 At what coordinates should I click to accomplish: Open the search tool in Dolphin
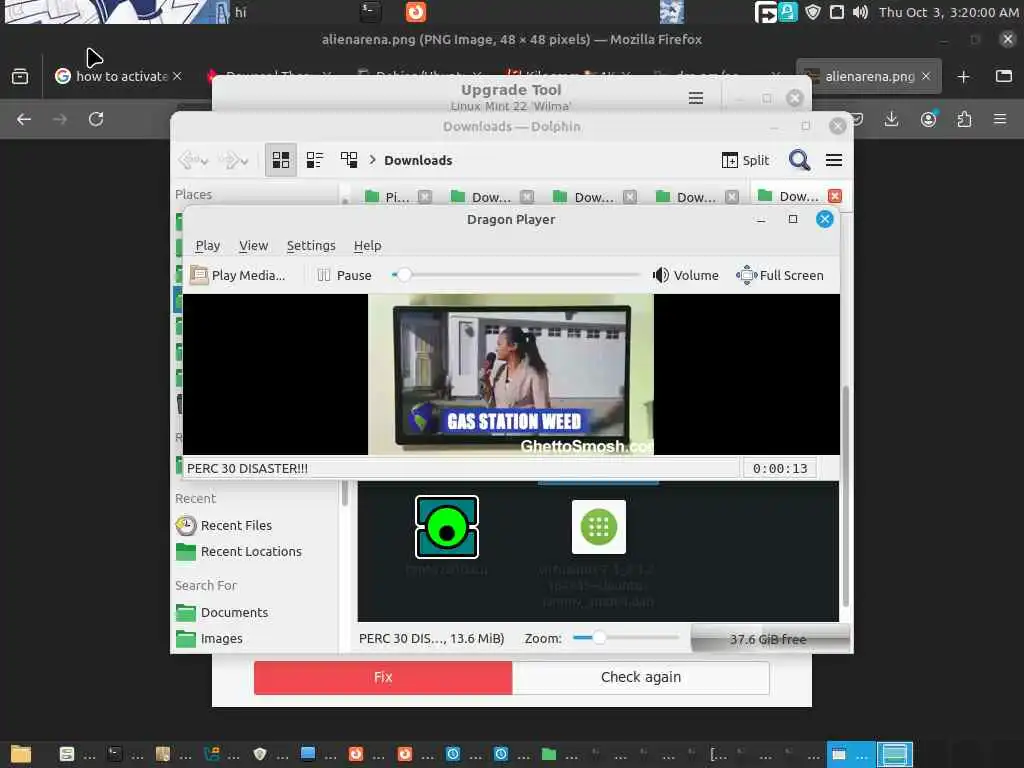[799, 160]
